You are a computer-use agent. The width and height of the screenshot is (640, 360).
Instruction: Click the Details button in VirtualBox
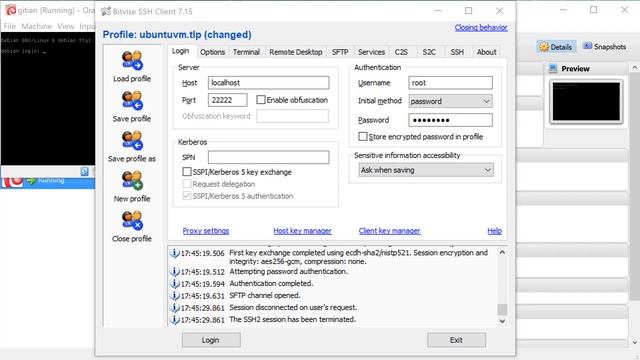click(x=556, y=47)
